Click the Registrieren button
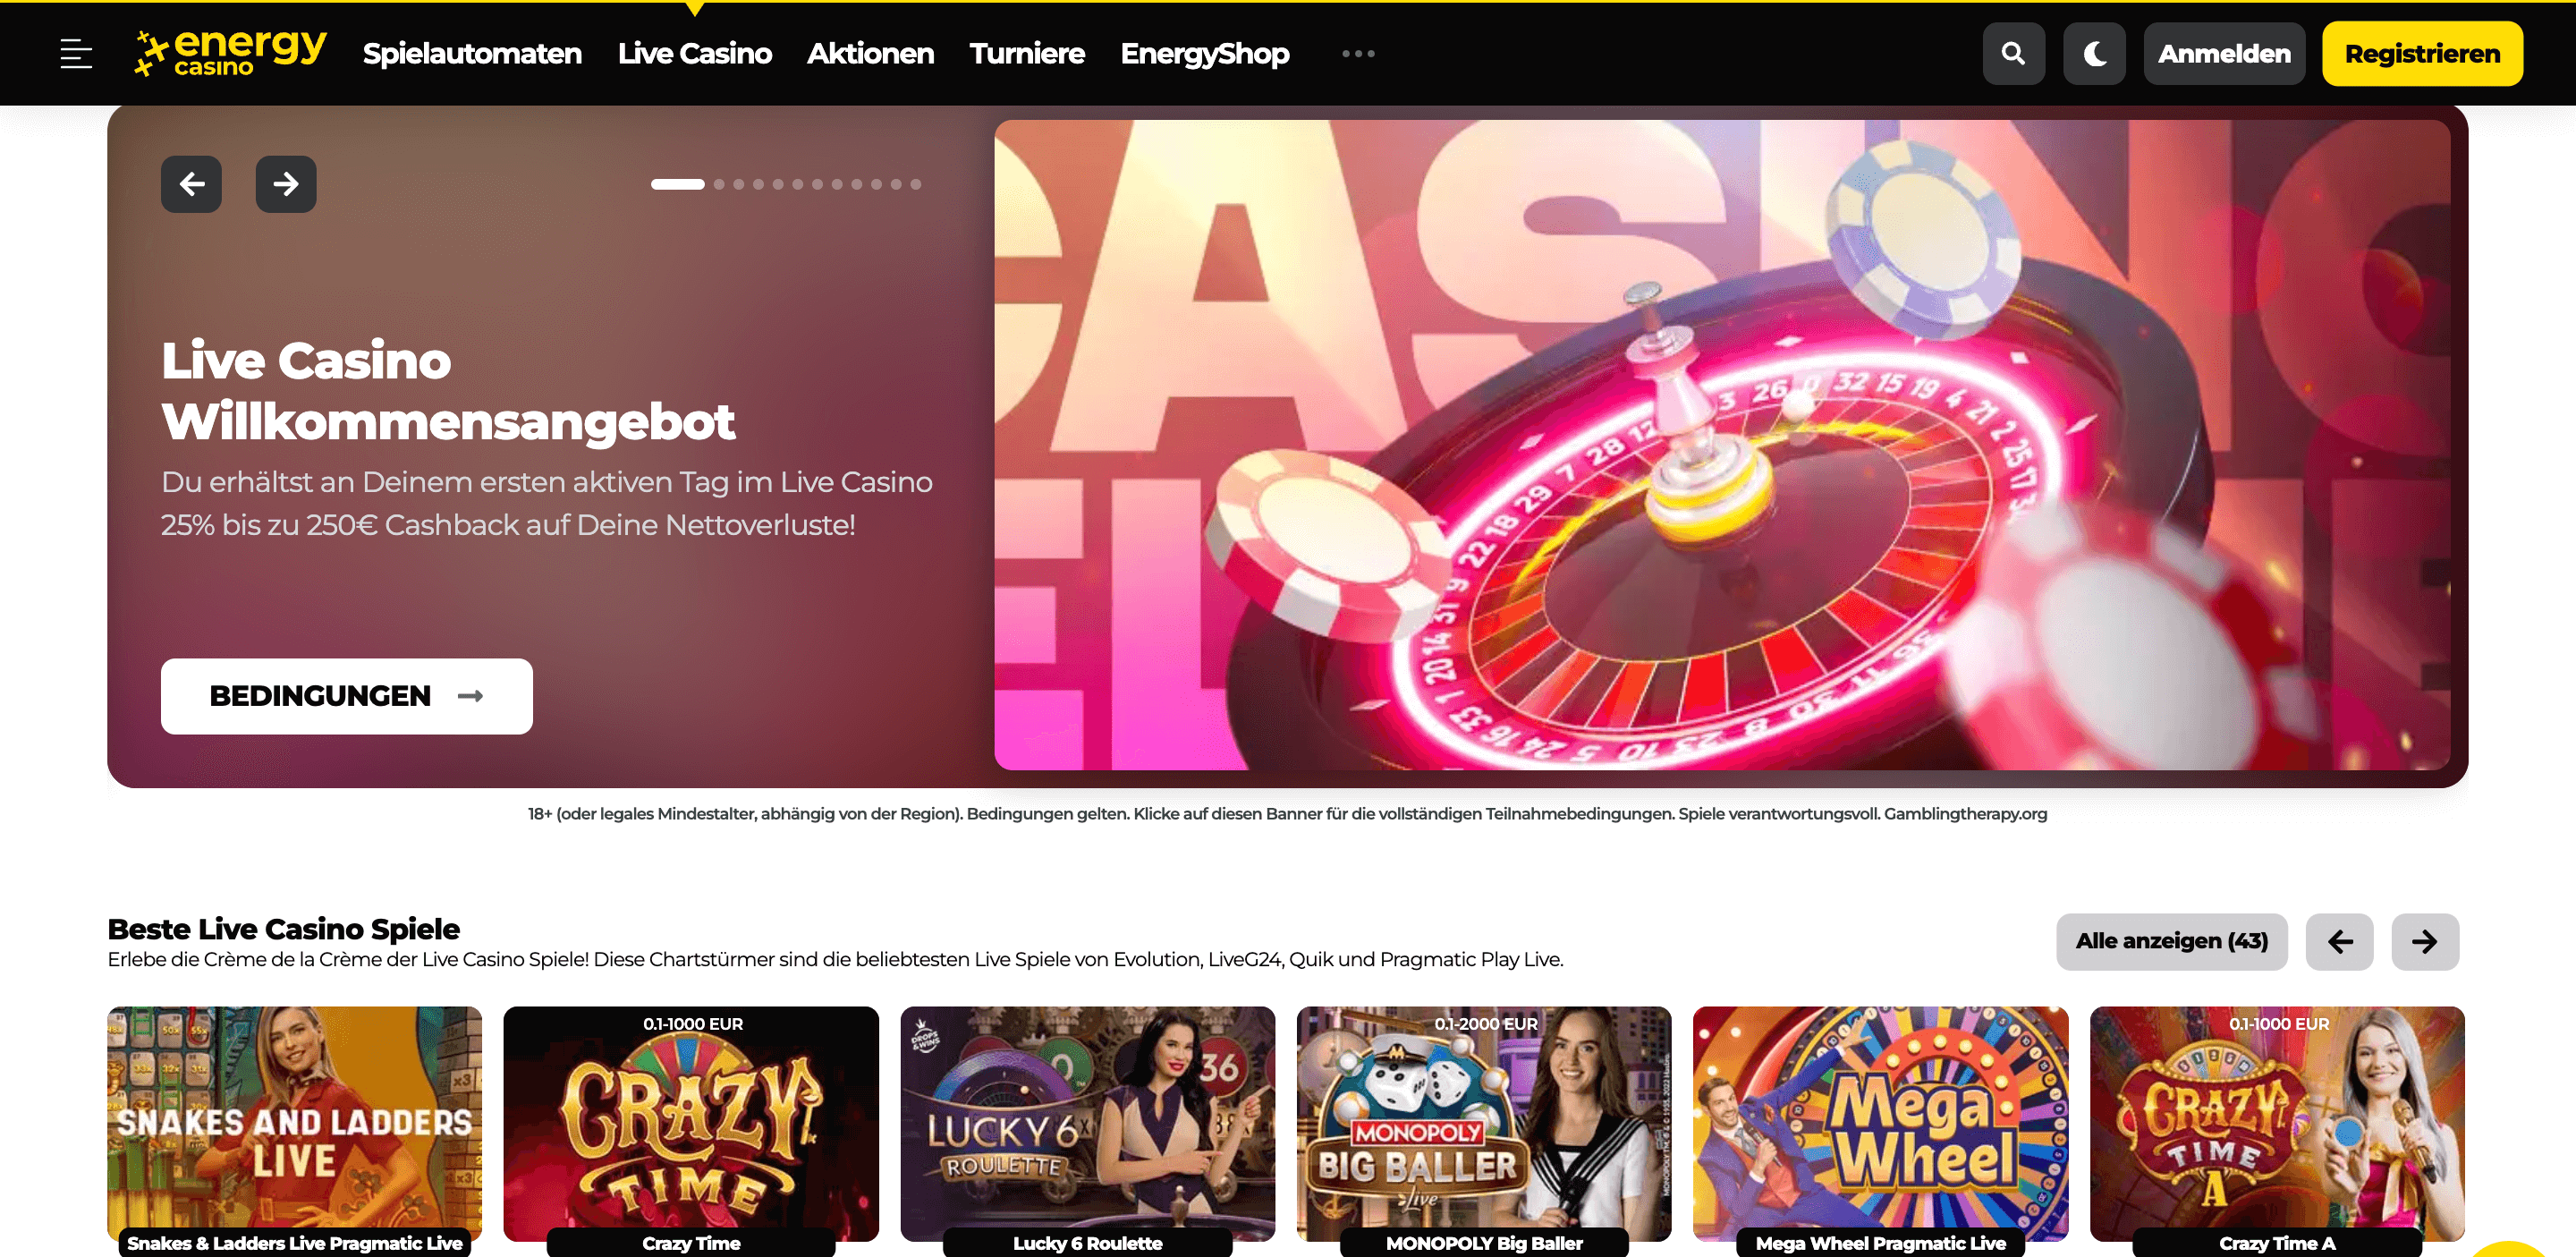The height and width of the screenshot is (1257, 2576). [2421, 53]
